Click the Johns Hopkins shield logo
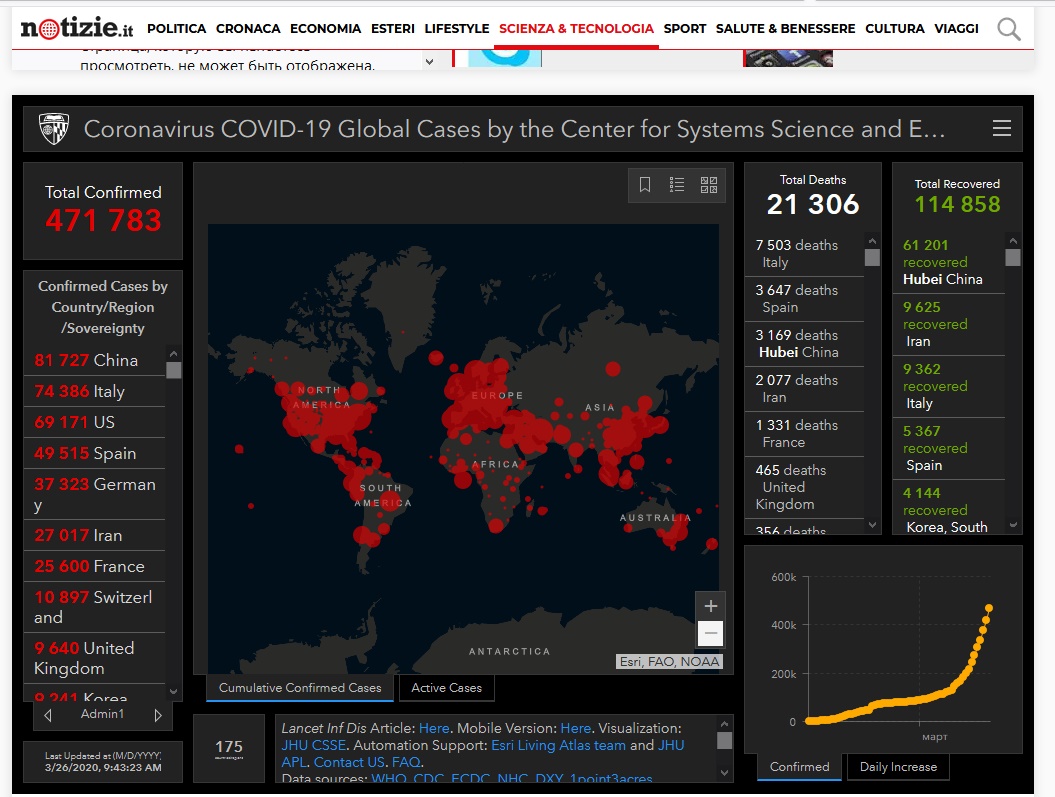 tap(54, 128)
